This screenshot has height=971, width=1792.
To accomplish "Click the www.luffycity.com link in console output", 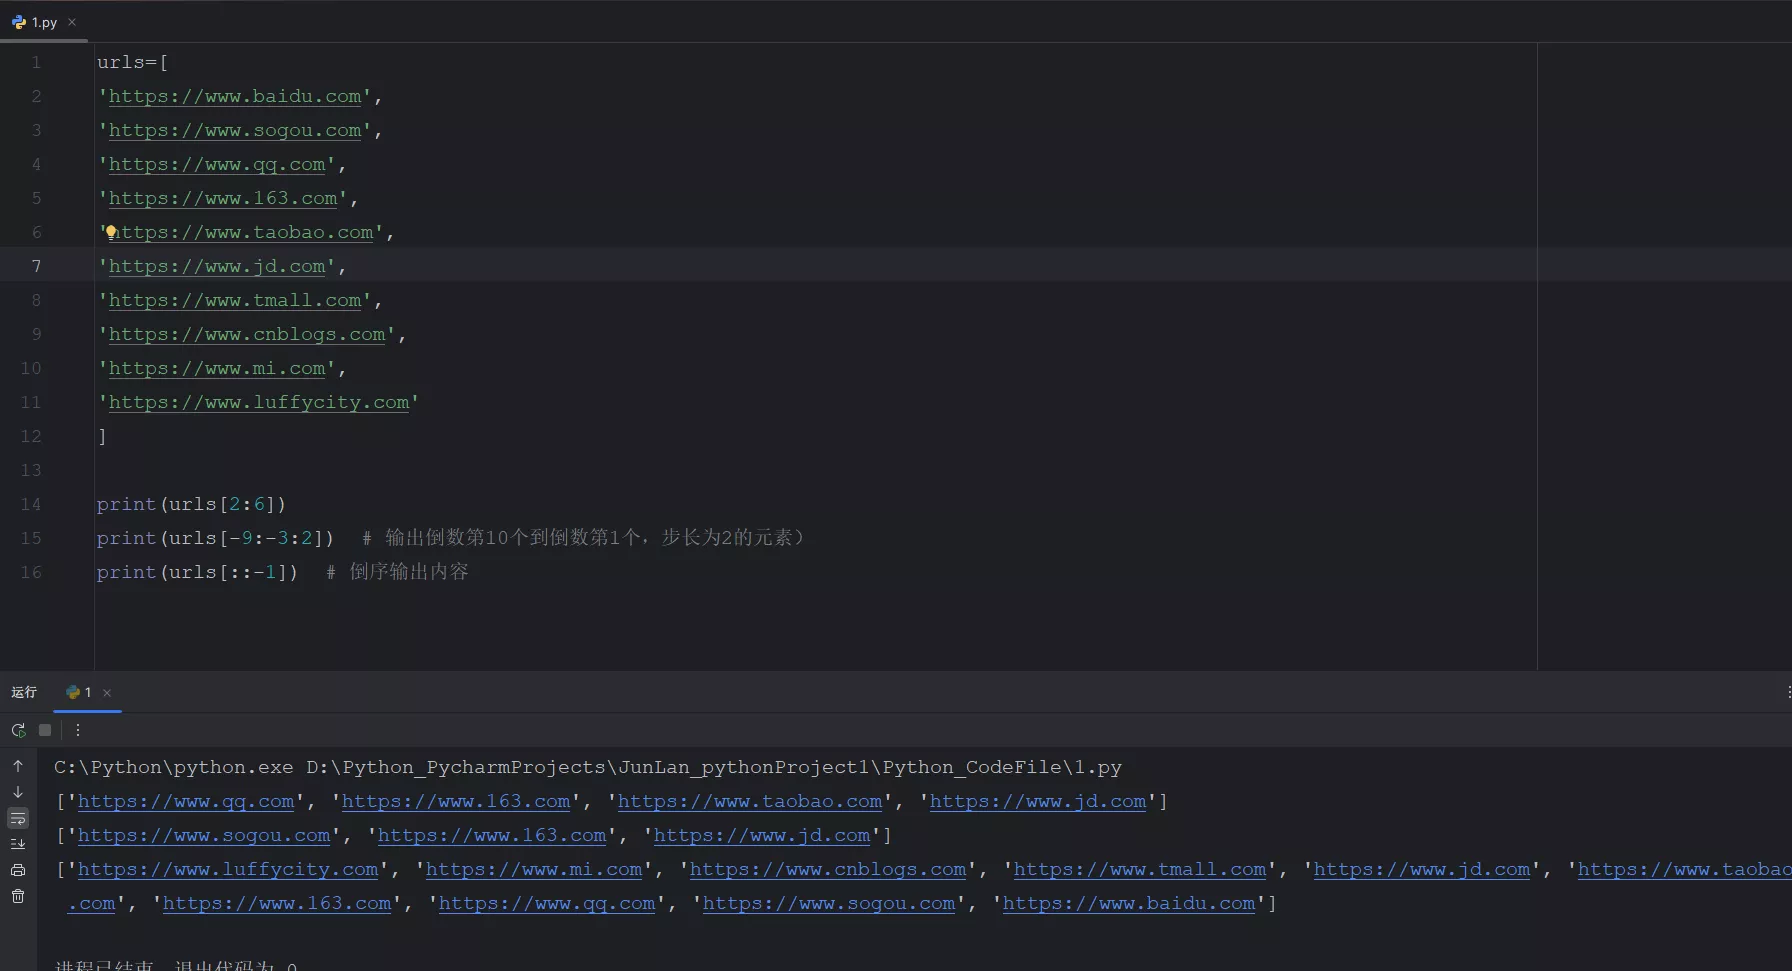I will click(x=228, y=870).
